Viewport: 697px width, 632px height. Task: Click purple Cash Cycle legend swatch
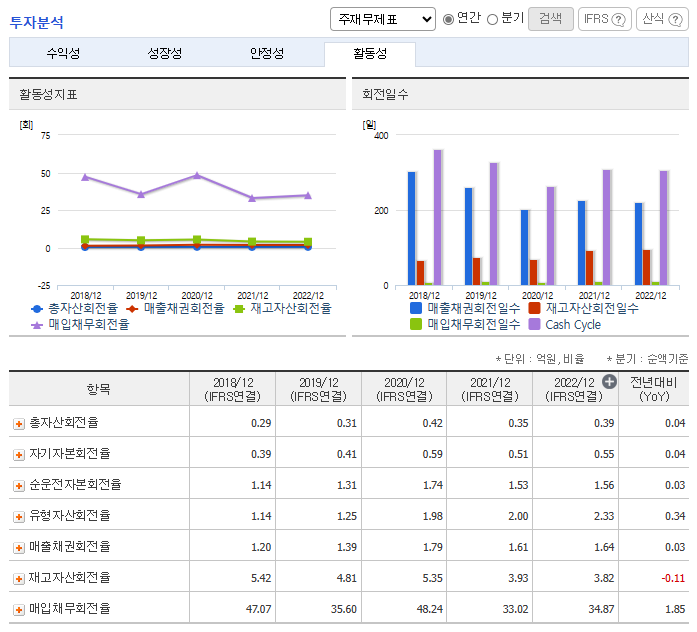tap(534, 324)
